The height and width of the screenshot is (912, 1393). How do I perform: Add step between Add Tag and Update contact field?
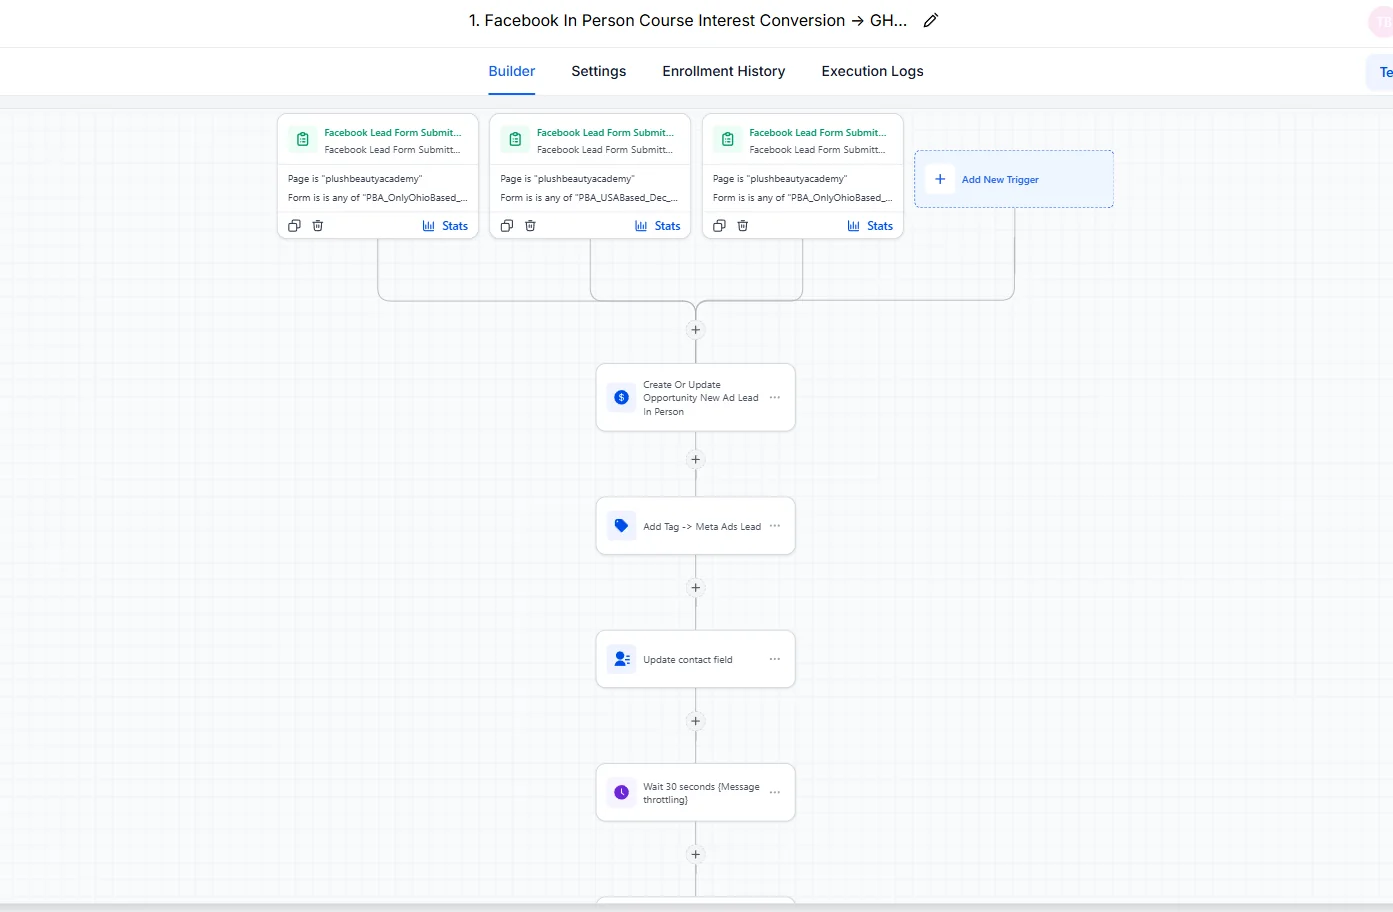coord(696,588)
